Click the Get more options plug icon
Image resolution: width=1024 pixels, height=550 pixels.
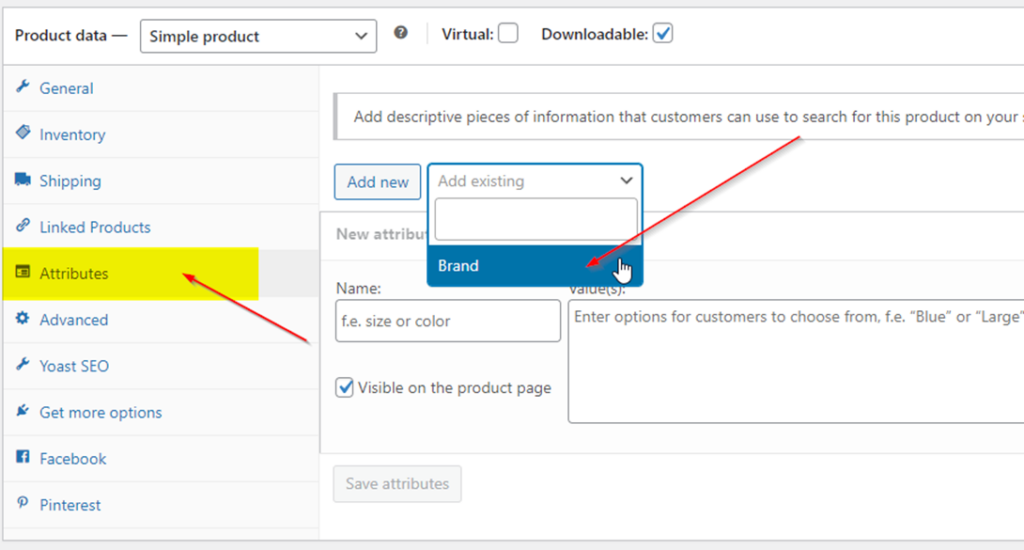(23, 411)
